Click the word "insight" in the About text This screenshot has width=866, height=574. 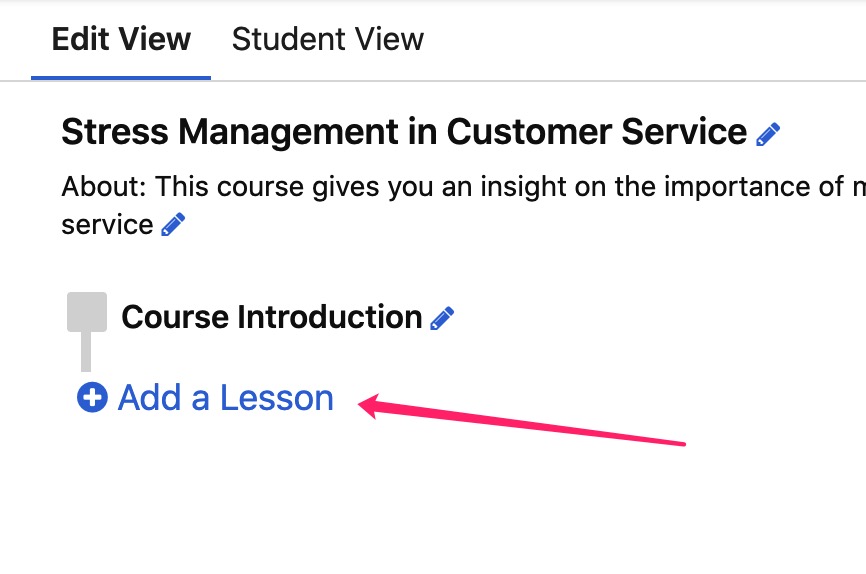click(x=523, y=187)
